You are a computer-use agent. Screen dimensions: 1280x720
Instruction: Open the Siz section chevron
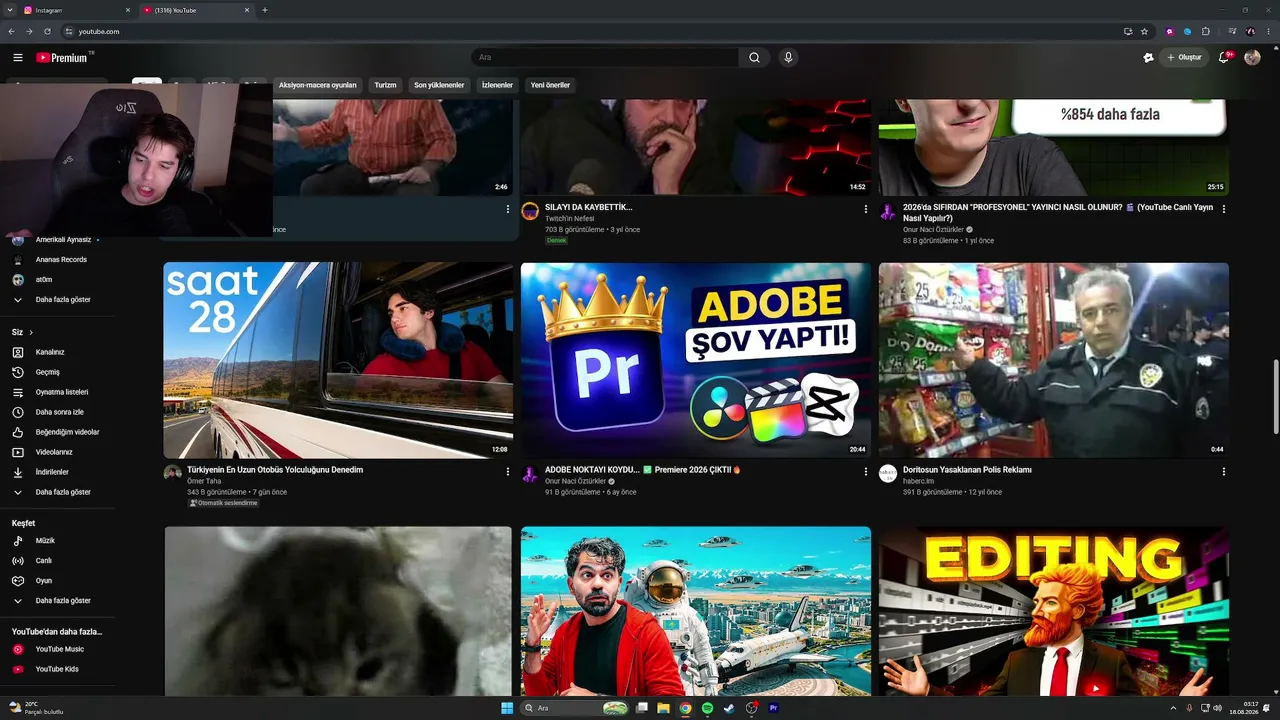click(x=31, y=332)
